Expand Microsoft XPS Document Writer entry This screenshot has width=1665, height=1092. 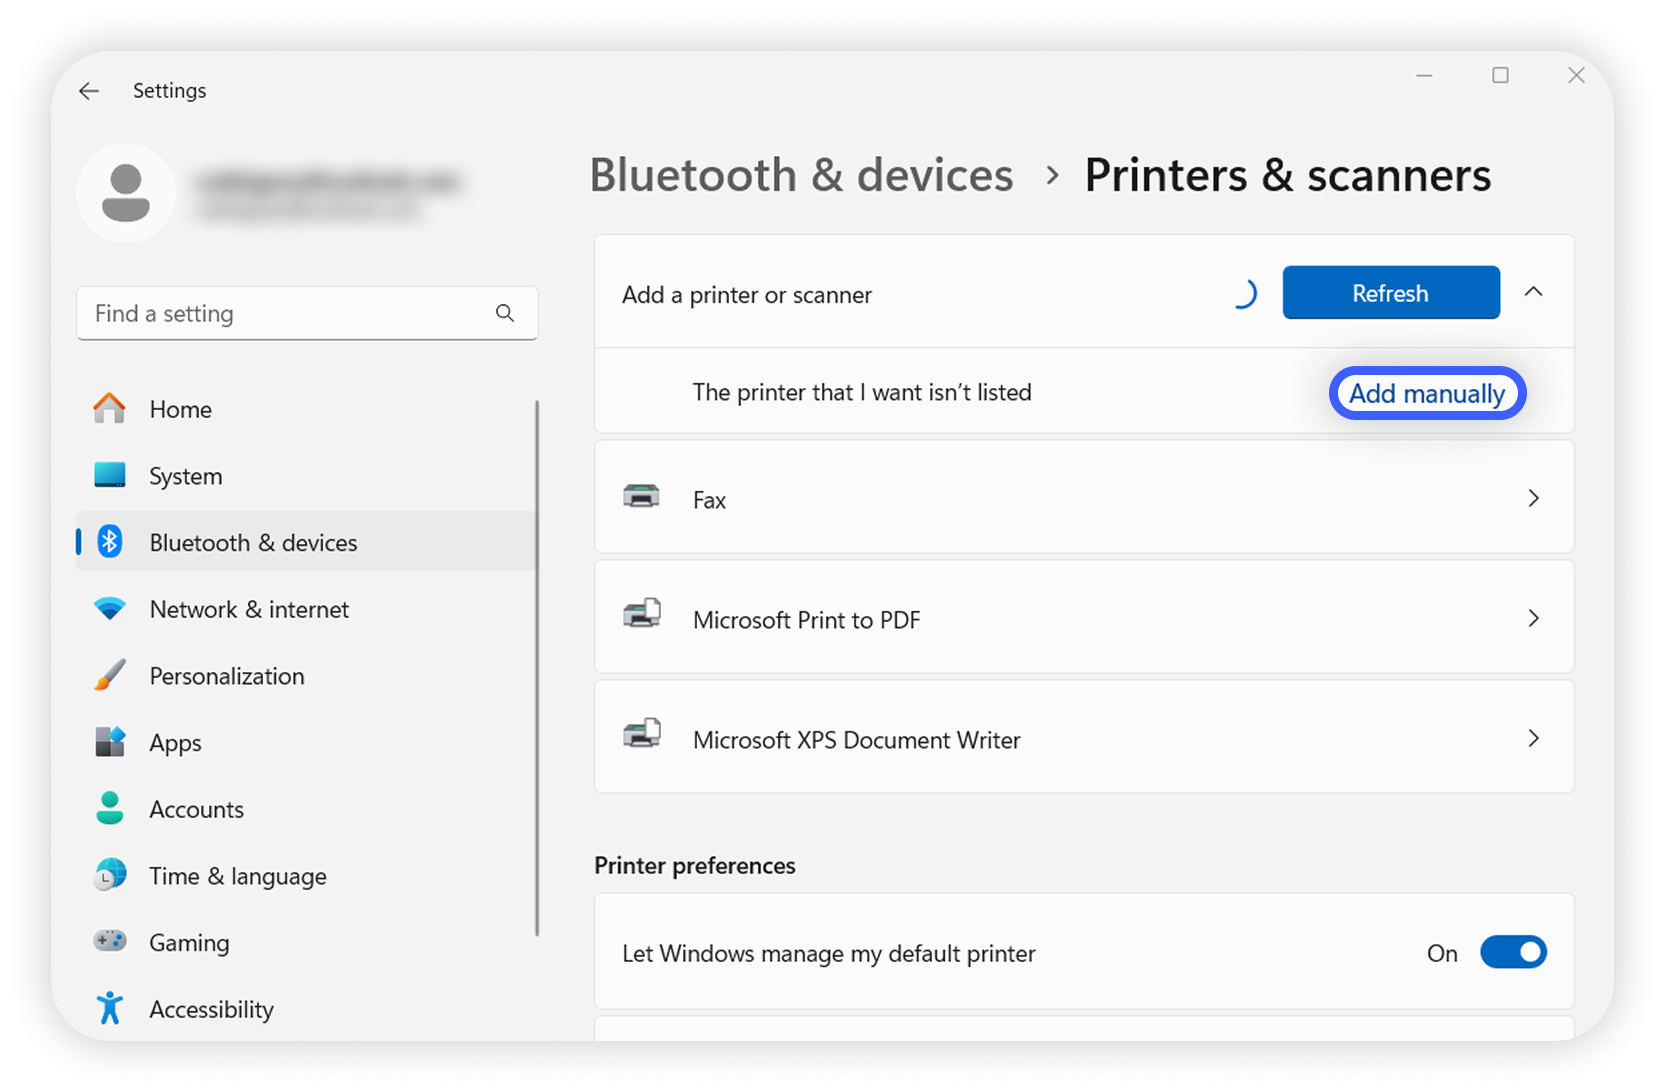tap(1533, 738)
